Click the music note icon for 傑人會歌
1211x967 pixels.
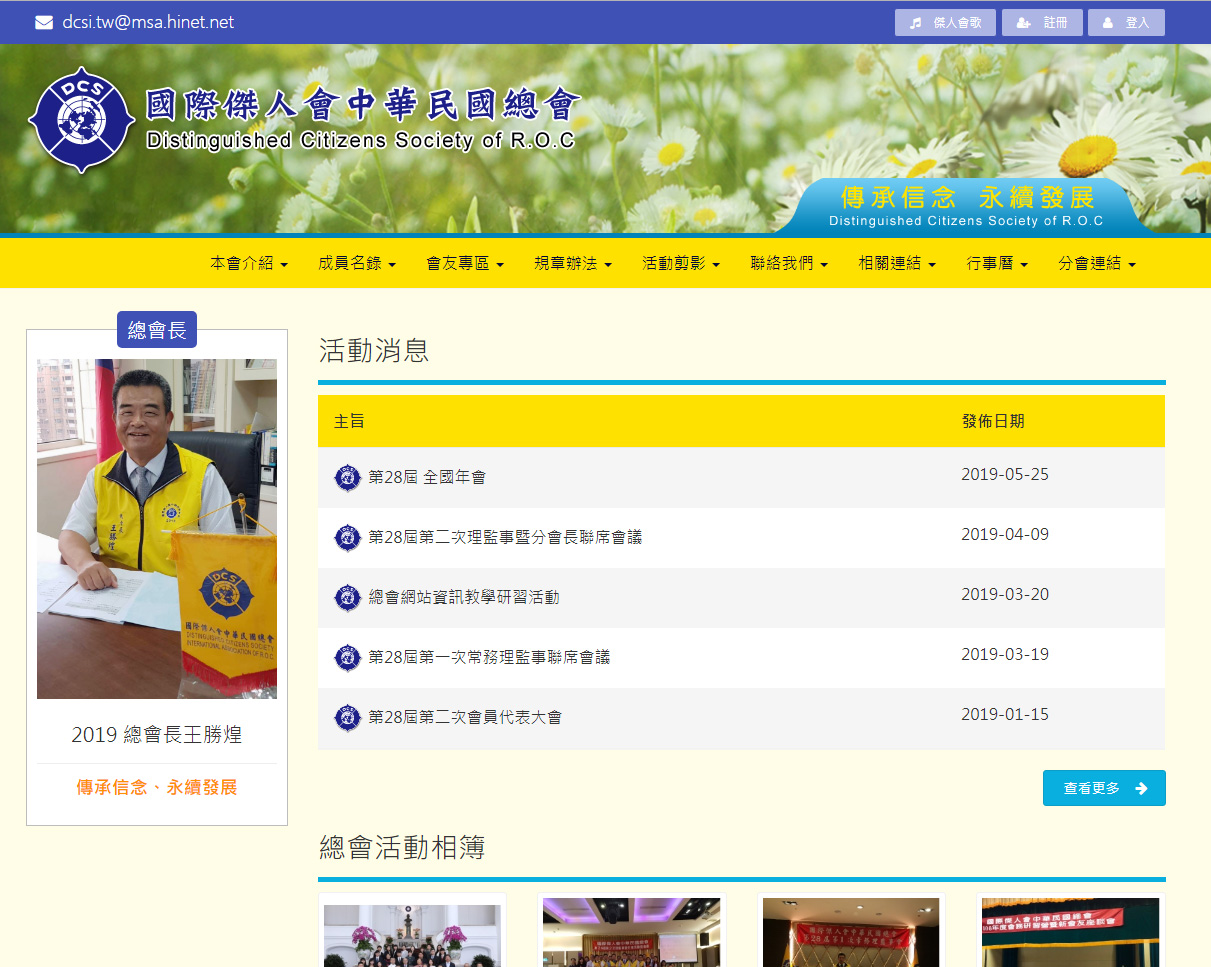coord(915,23)
